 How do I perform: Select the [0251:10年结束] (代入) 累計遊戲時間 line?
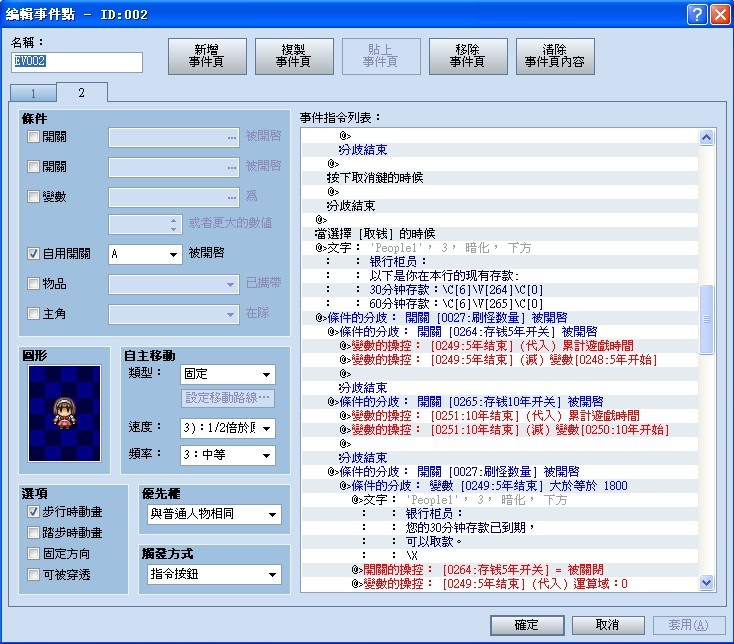pyautogui.click(x=500, y=416)
